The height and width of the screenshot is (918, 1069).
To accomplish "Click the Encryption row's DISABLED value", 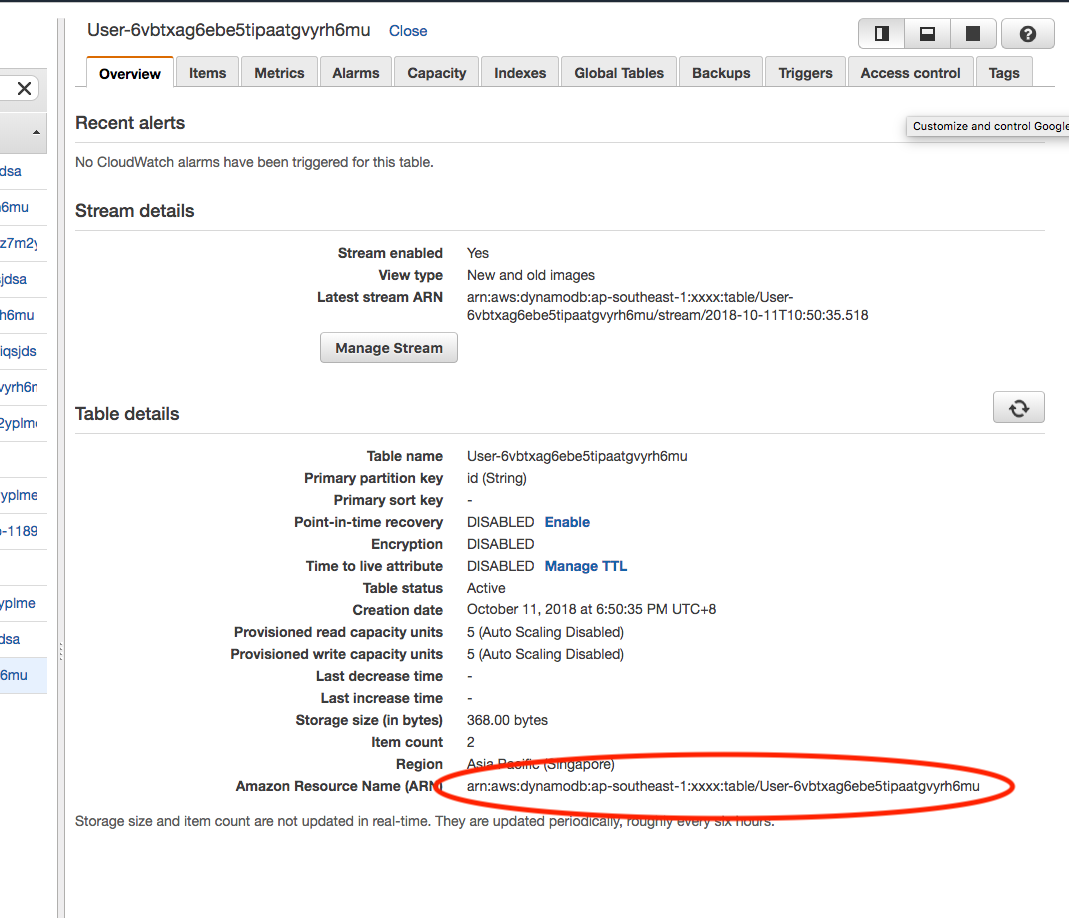I will click(500, 545).
